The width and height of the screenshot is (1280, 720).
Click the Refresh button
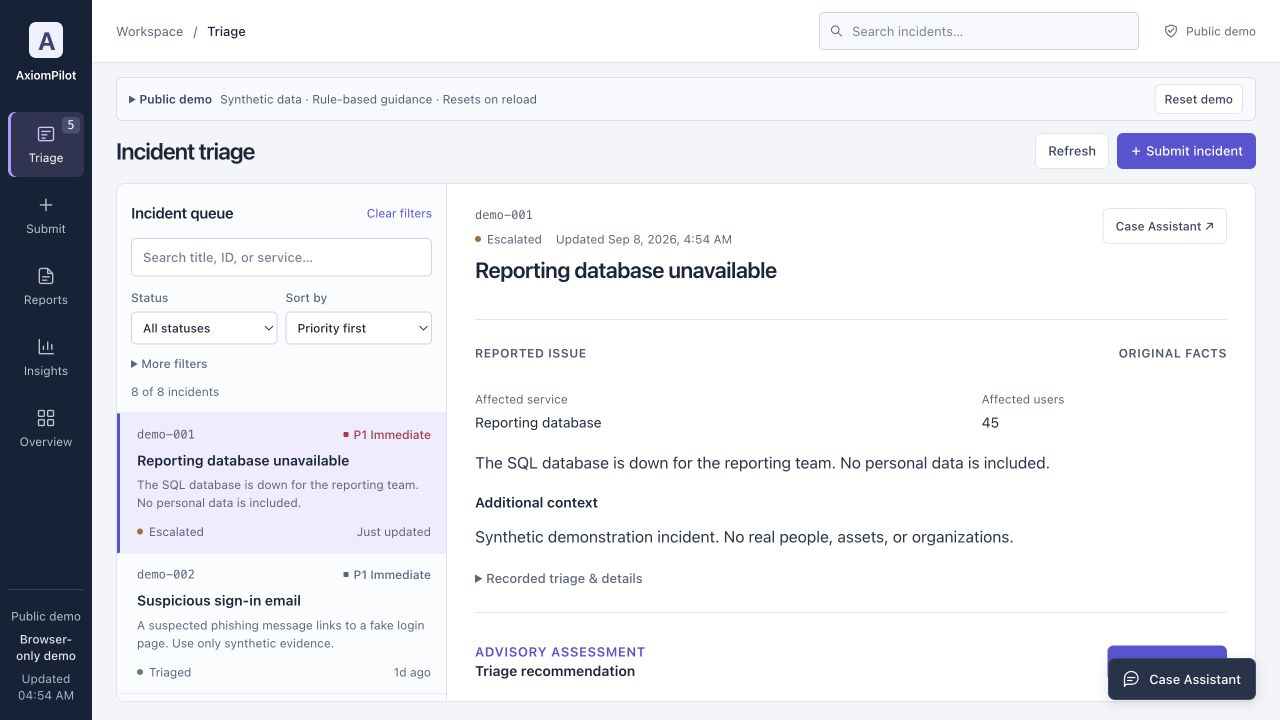coord(1072,151)
